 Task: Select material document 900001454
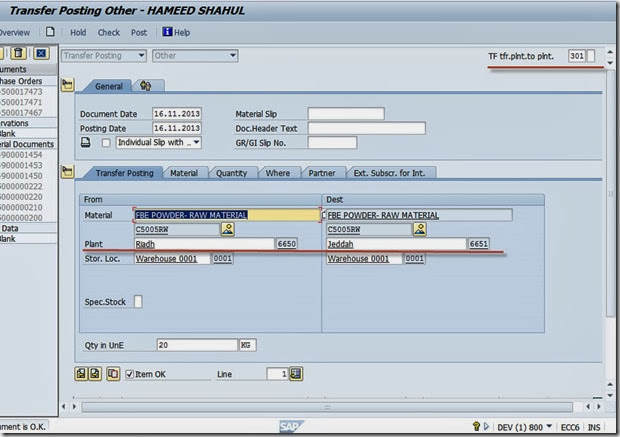tap(21, 155)
